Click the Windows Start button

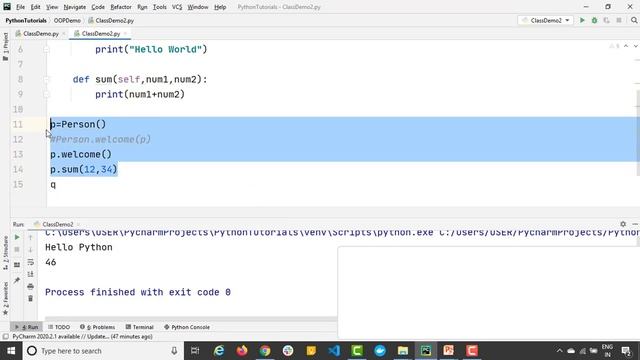click(11, 351)
